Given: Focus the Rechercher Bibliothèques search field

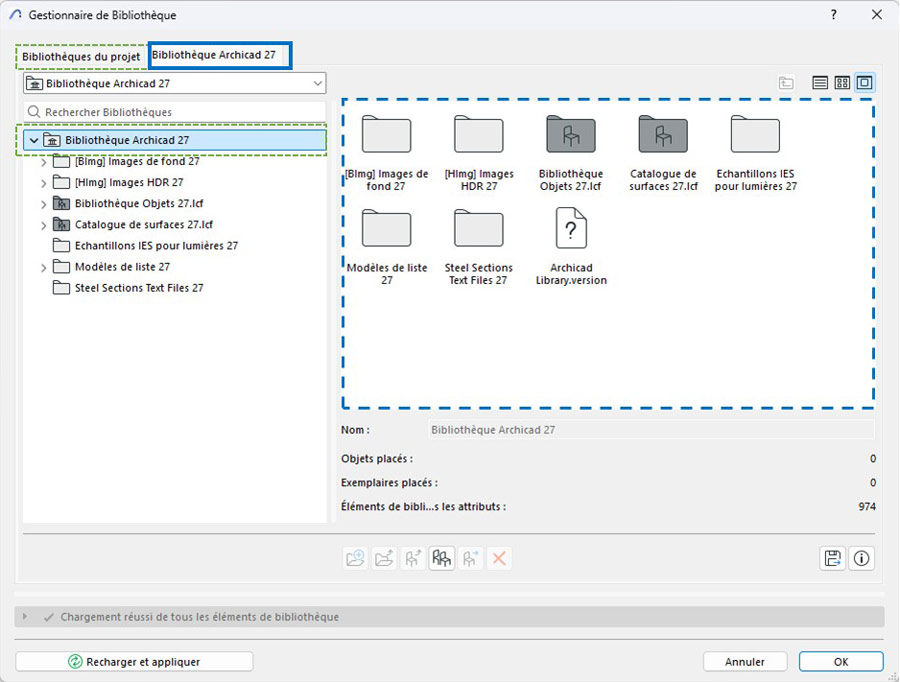Looking at the screenshot, I should coord(174,112).
